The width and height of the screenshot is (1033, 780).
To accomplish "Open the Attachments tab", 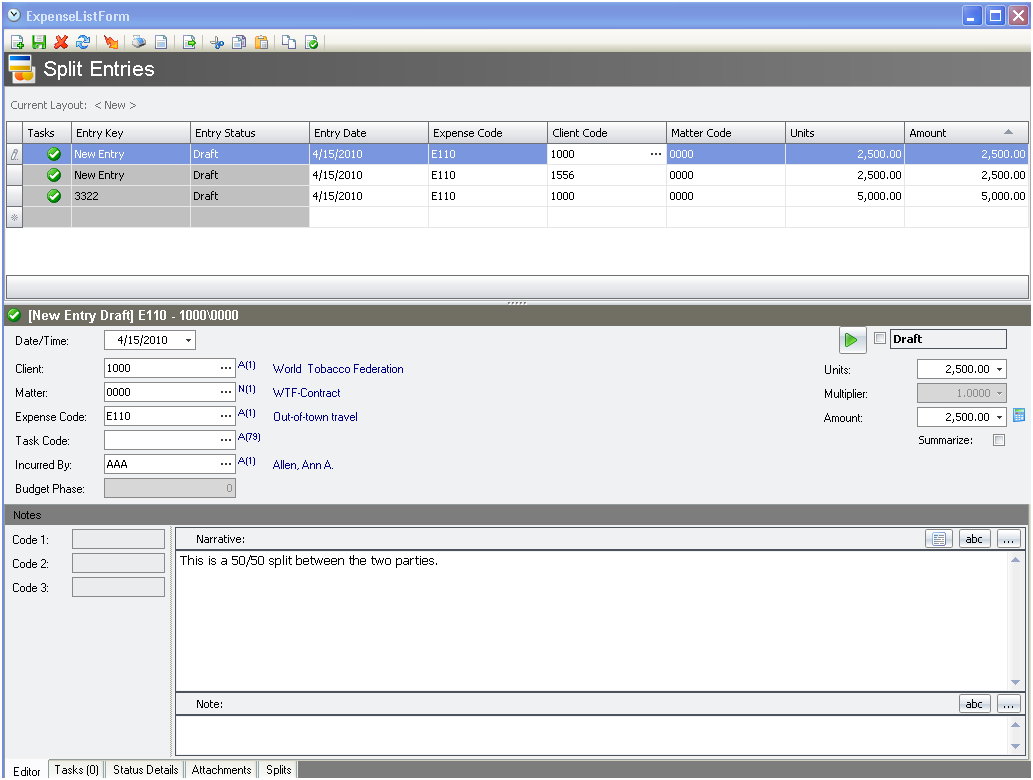I will coord(221,770).
